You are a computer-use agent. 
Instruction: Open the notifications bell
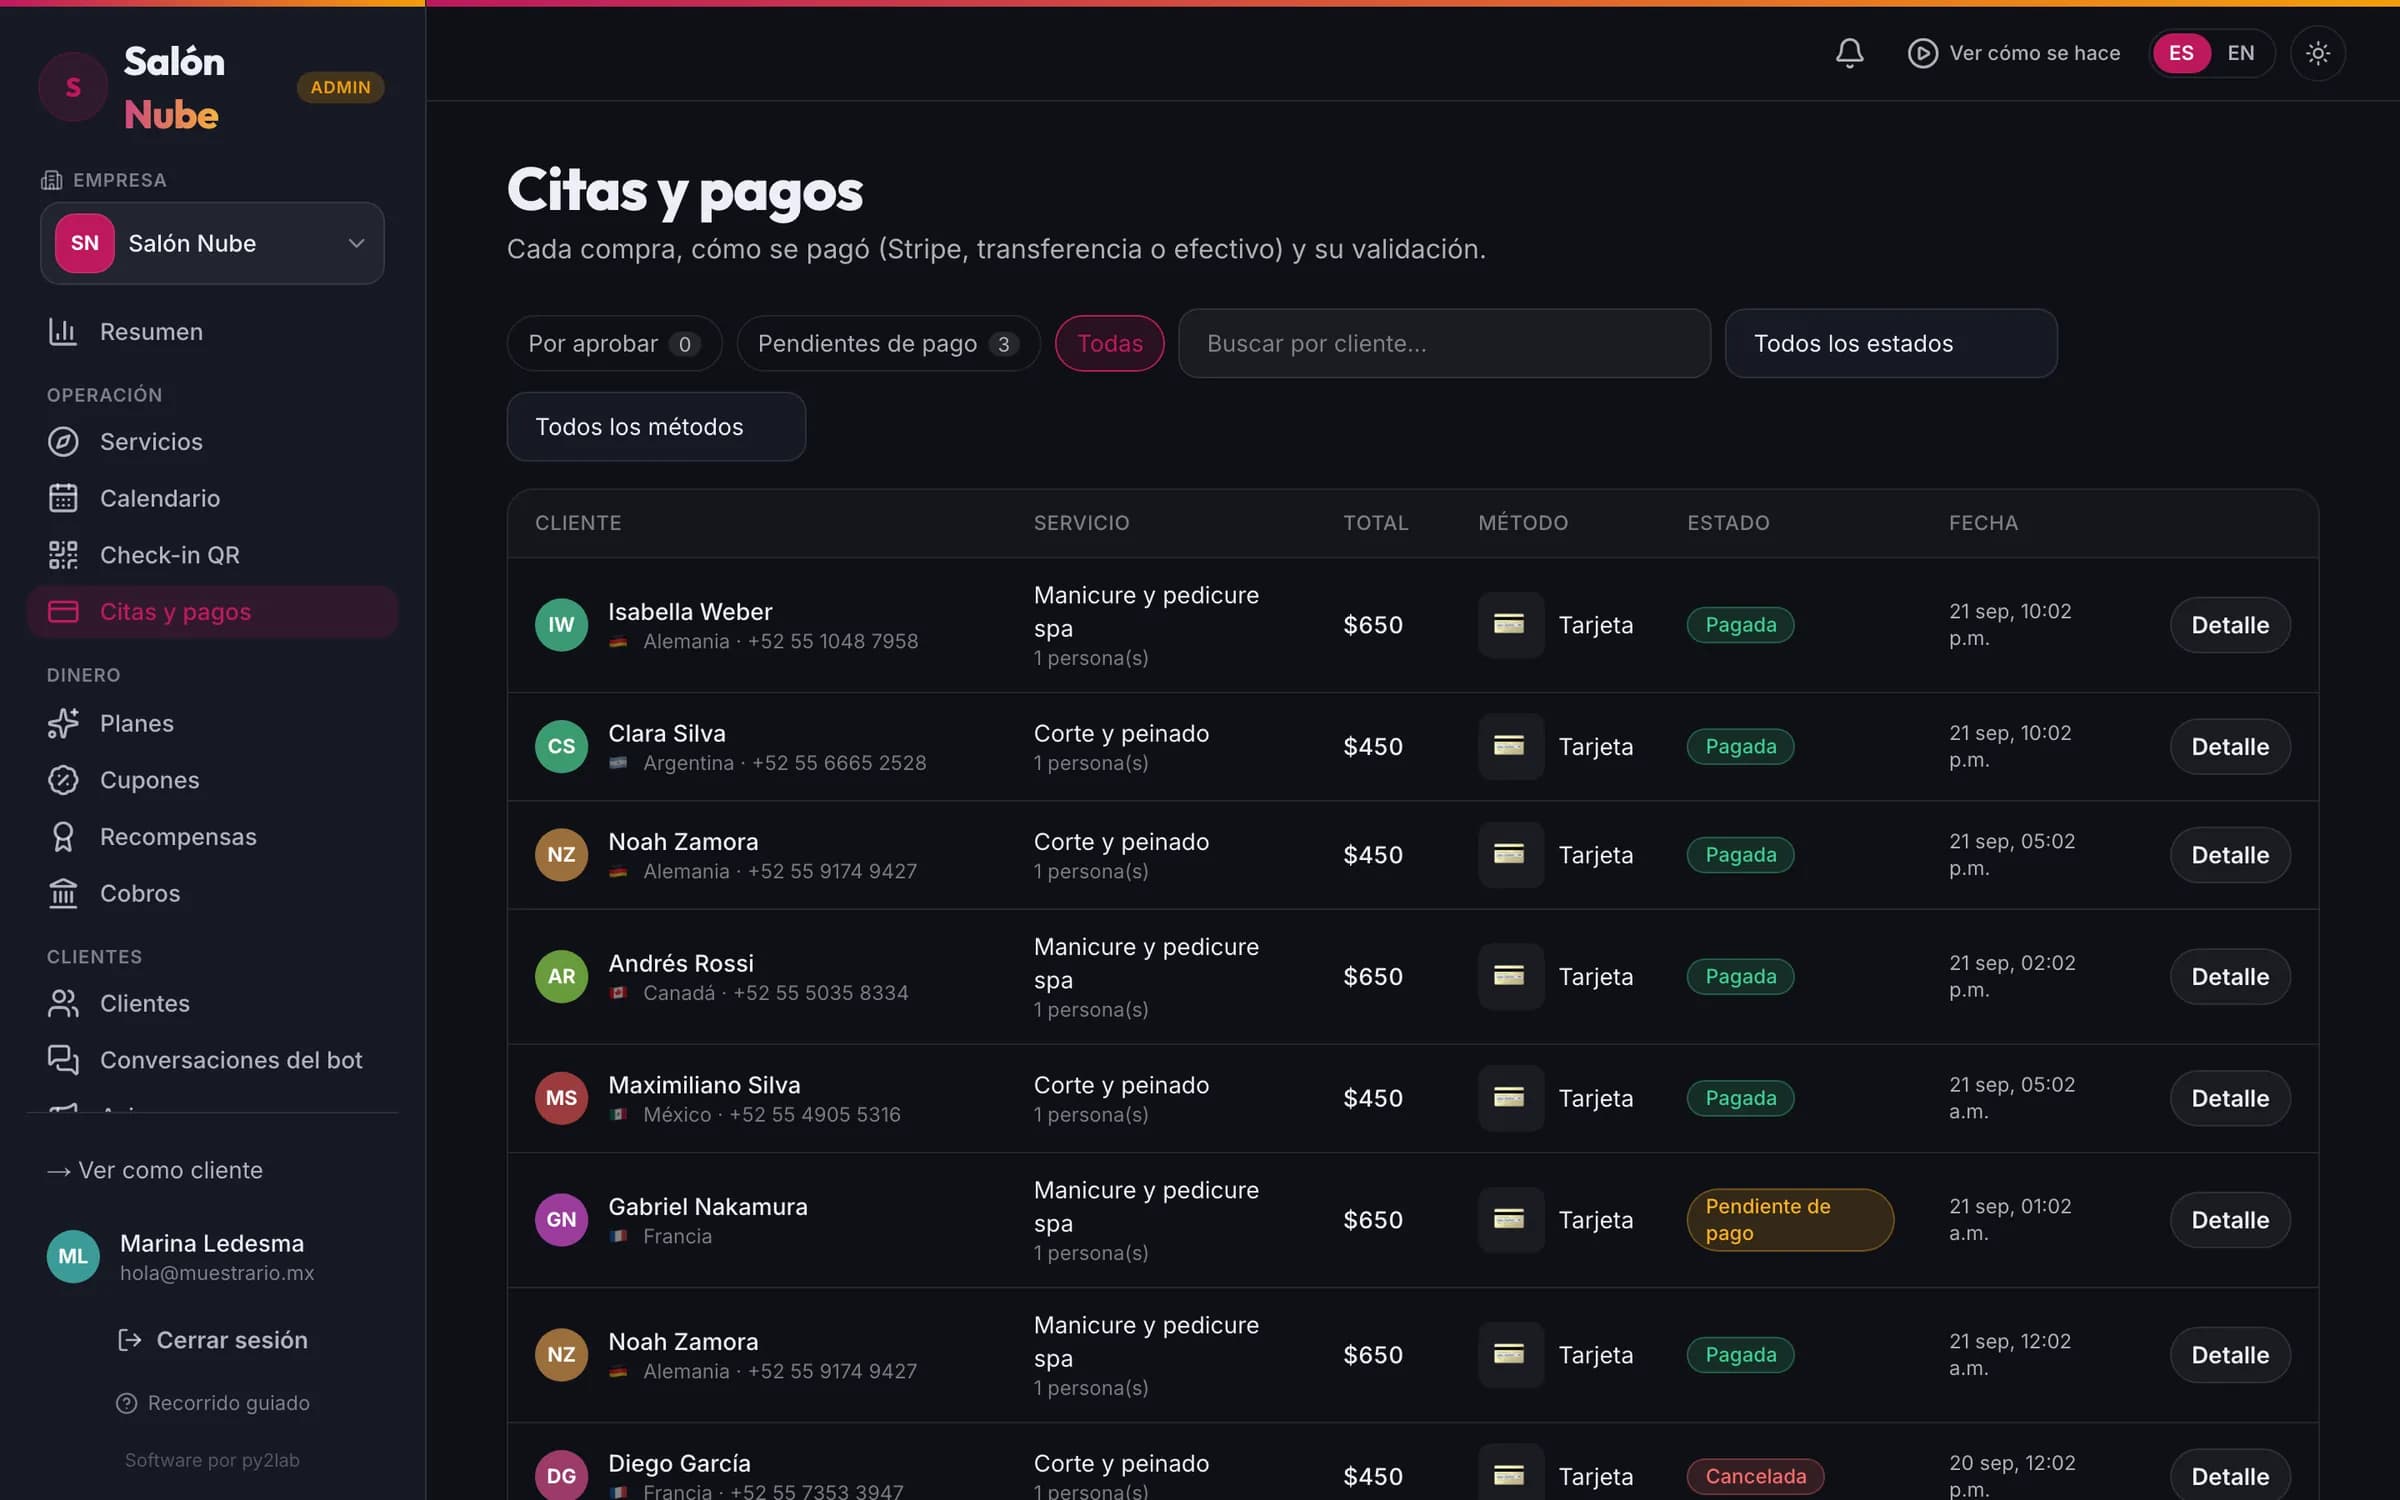click(x=1849, y=53)
